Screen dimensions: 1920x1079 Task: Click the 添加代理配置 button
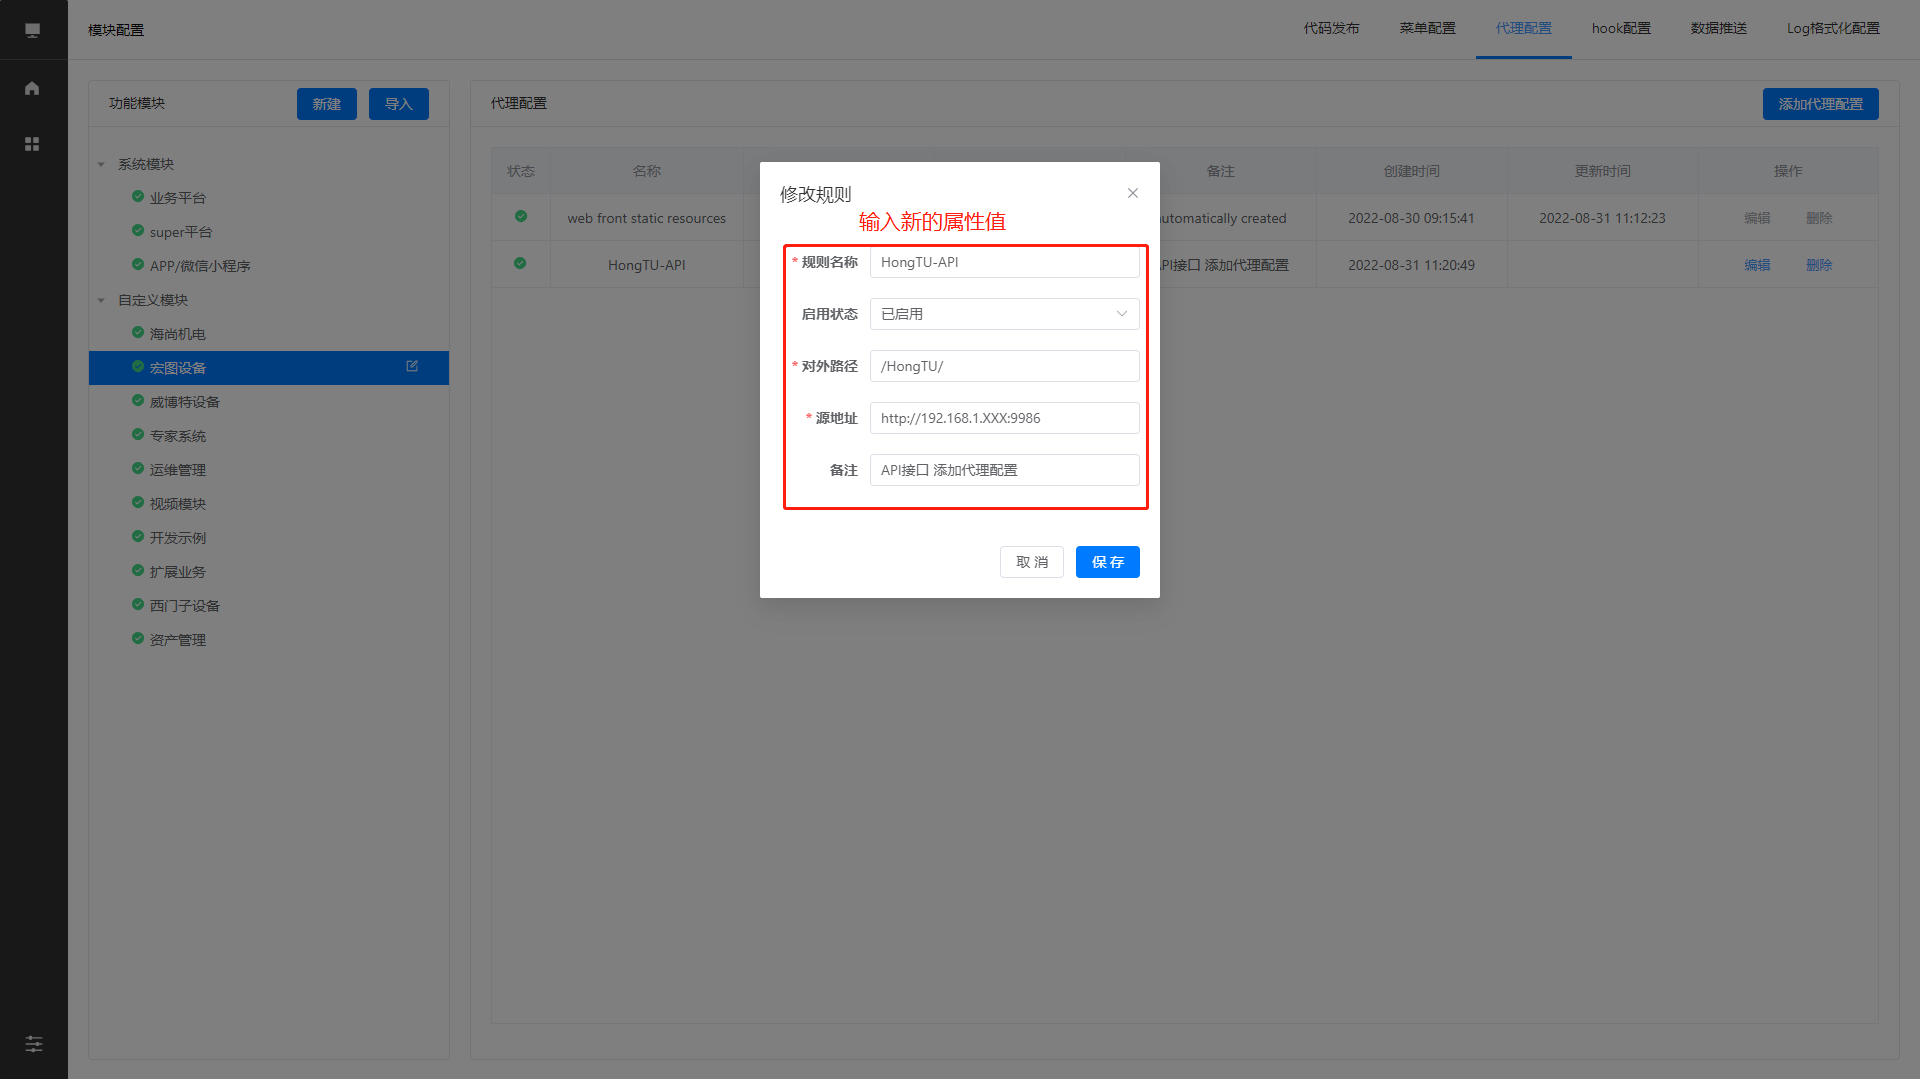[x=1820, y=104]
